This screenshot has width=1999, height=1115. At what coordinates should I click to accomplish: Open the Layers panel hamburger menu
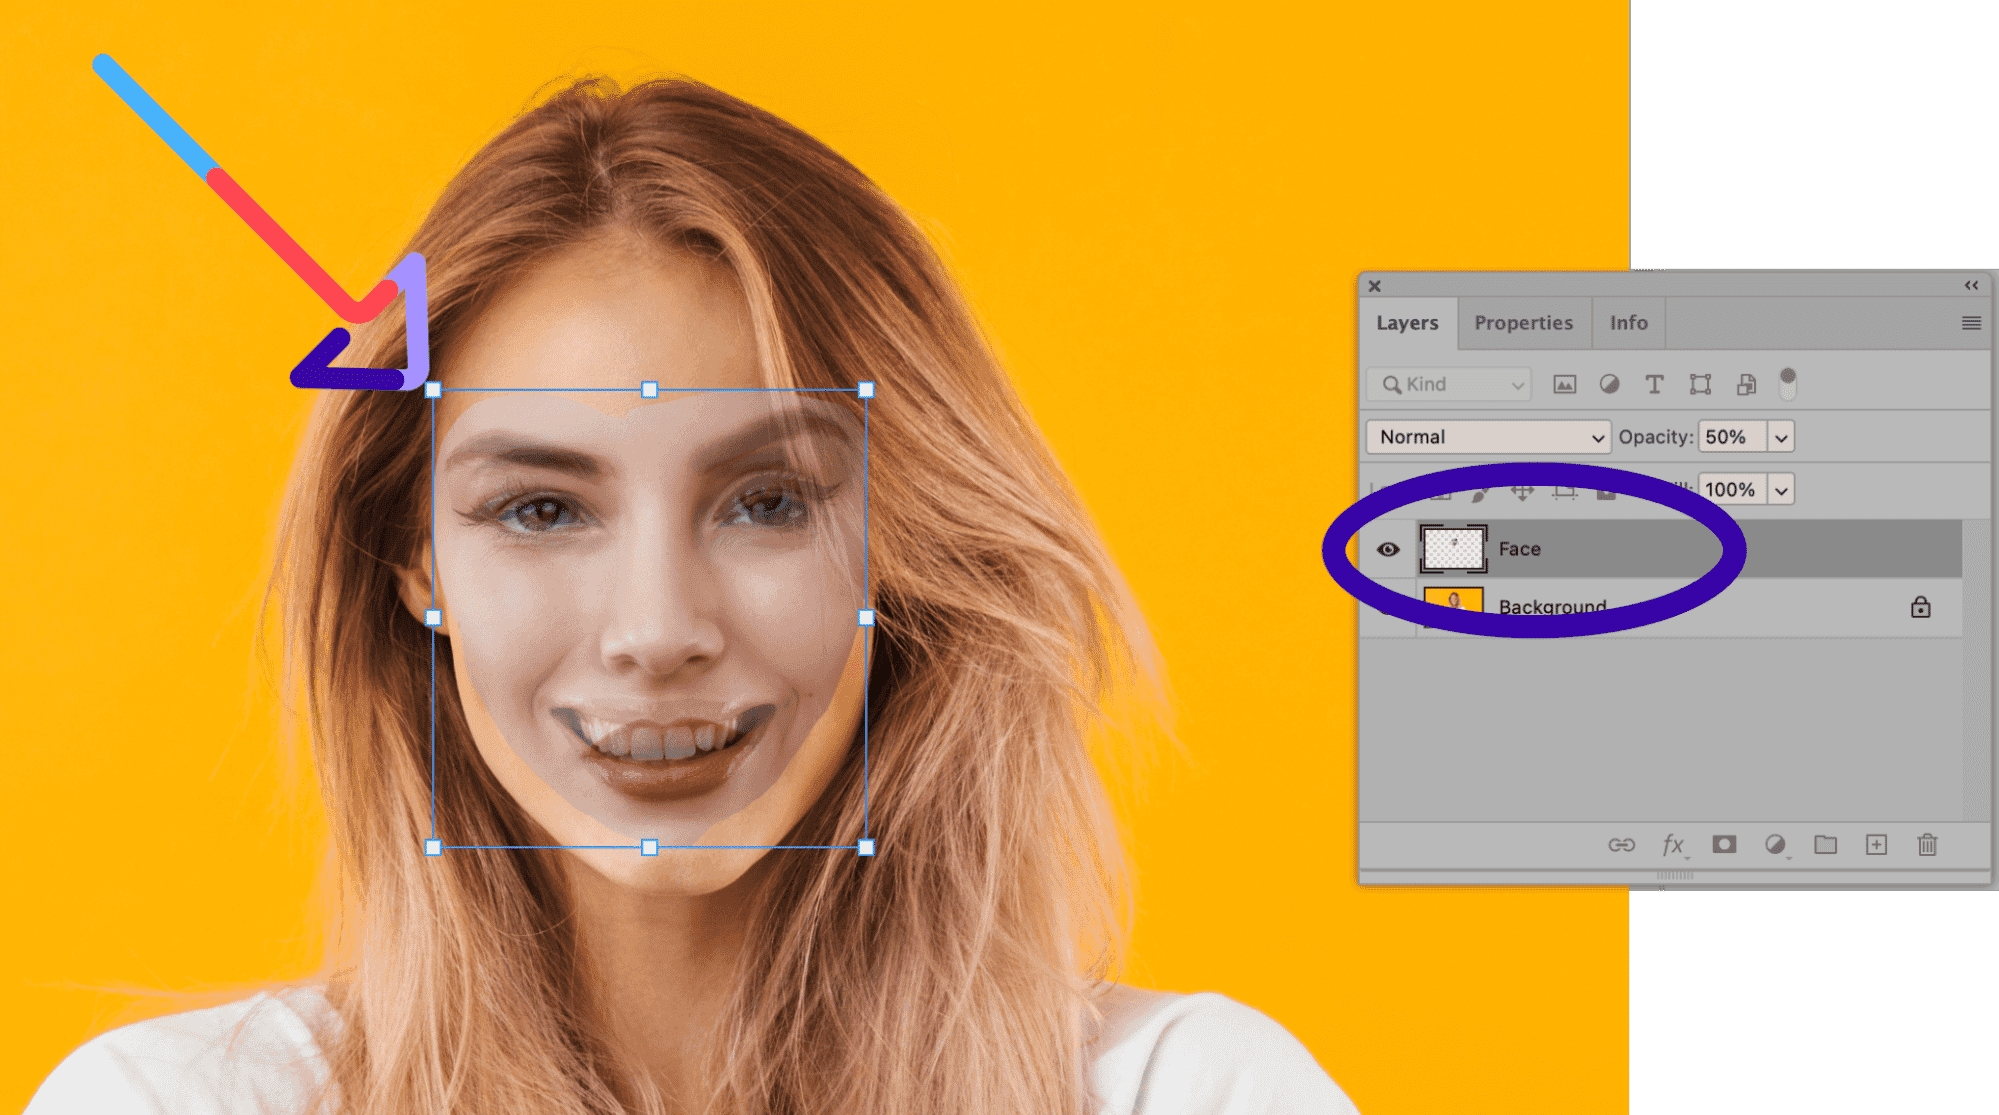click(x=1971, y=323)
